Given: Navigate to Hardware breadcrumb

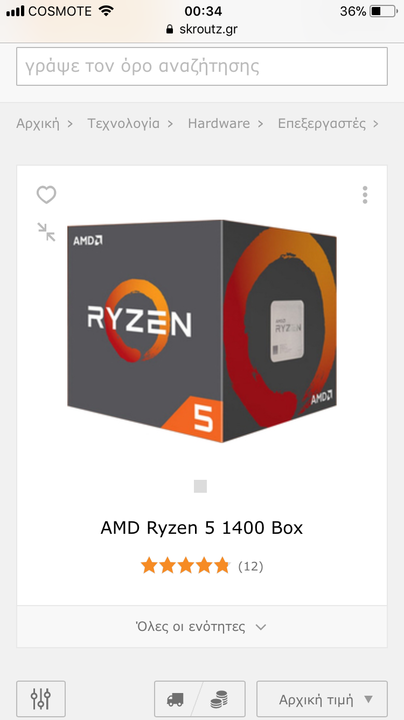Looking at the screenshot, I should point(219,124).
